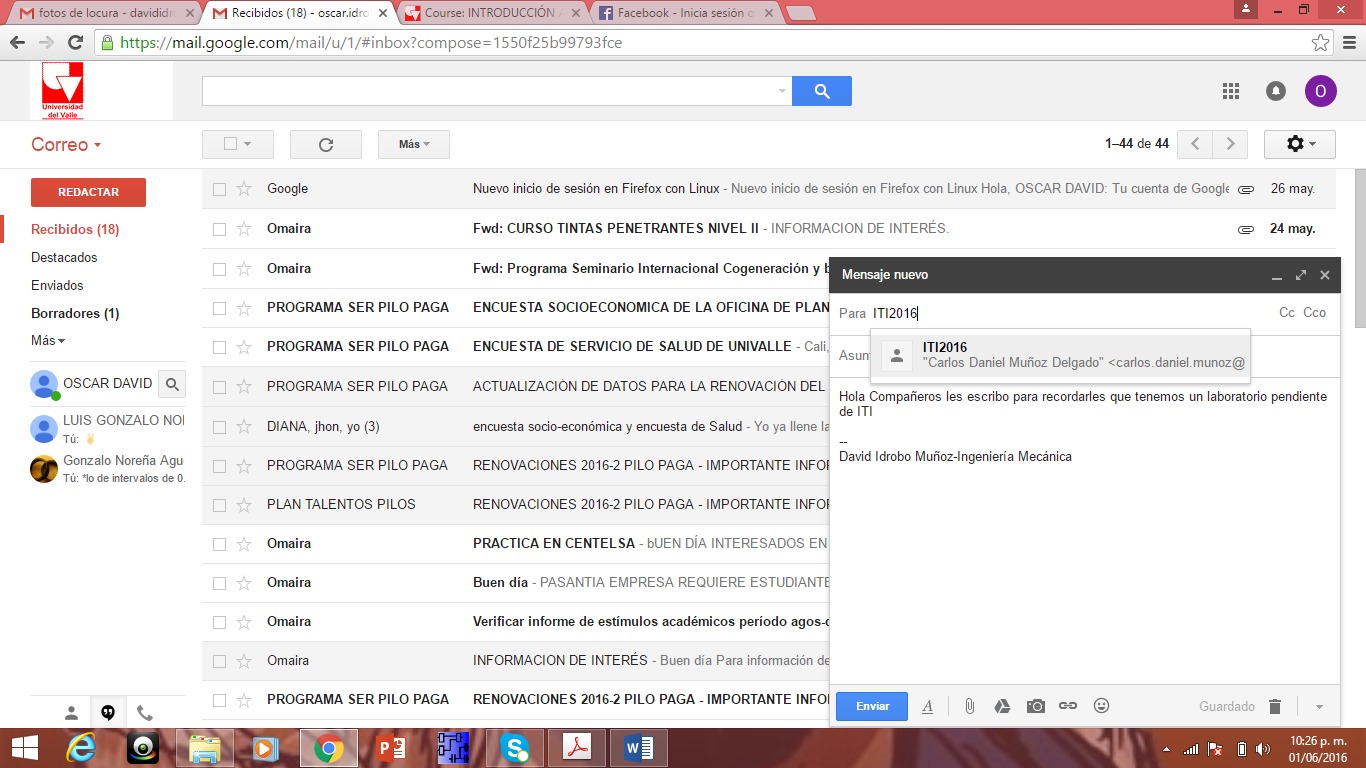The height and width of the screenshot is (768, 1366).
Task: Expand the Correo dropdown
Action: [66, 145]
